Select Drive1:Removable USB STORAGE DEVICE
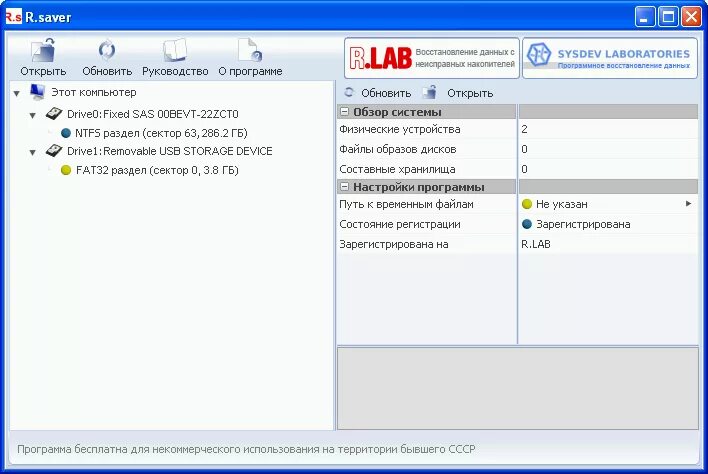Screen dimensions: 708x474 point(170,151)
